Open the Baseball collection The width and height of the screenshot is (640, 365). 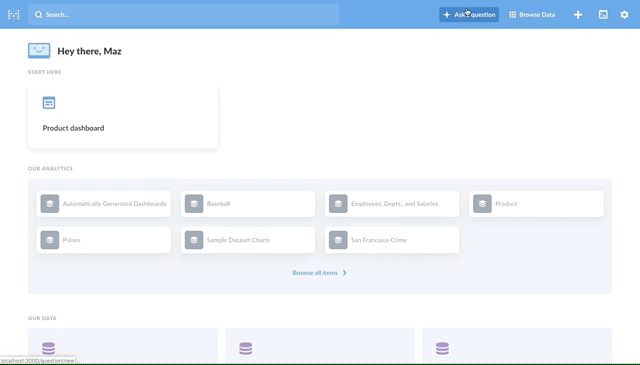pos(248,204)
